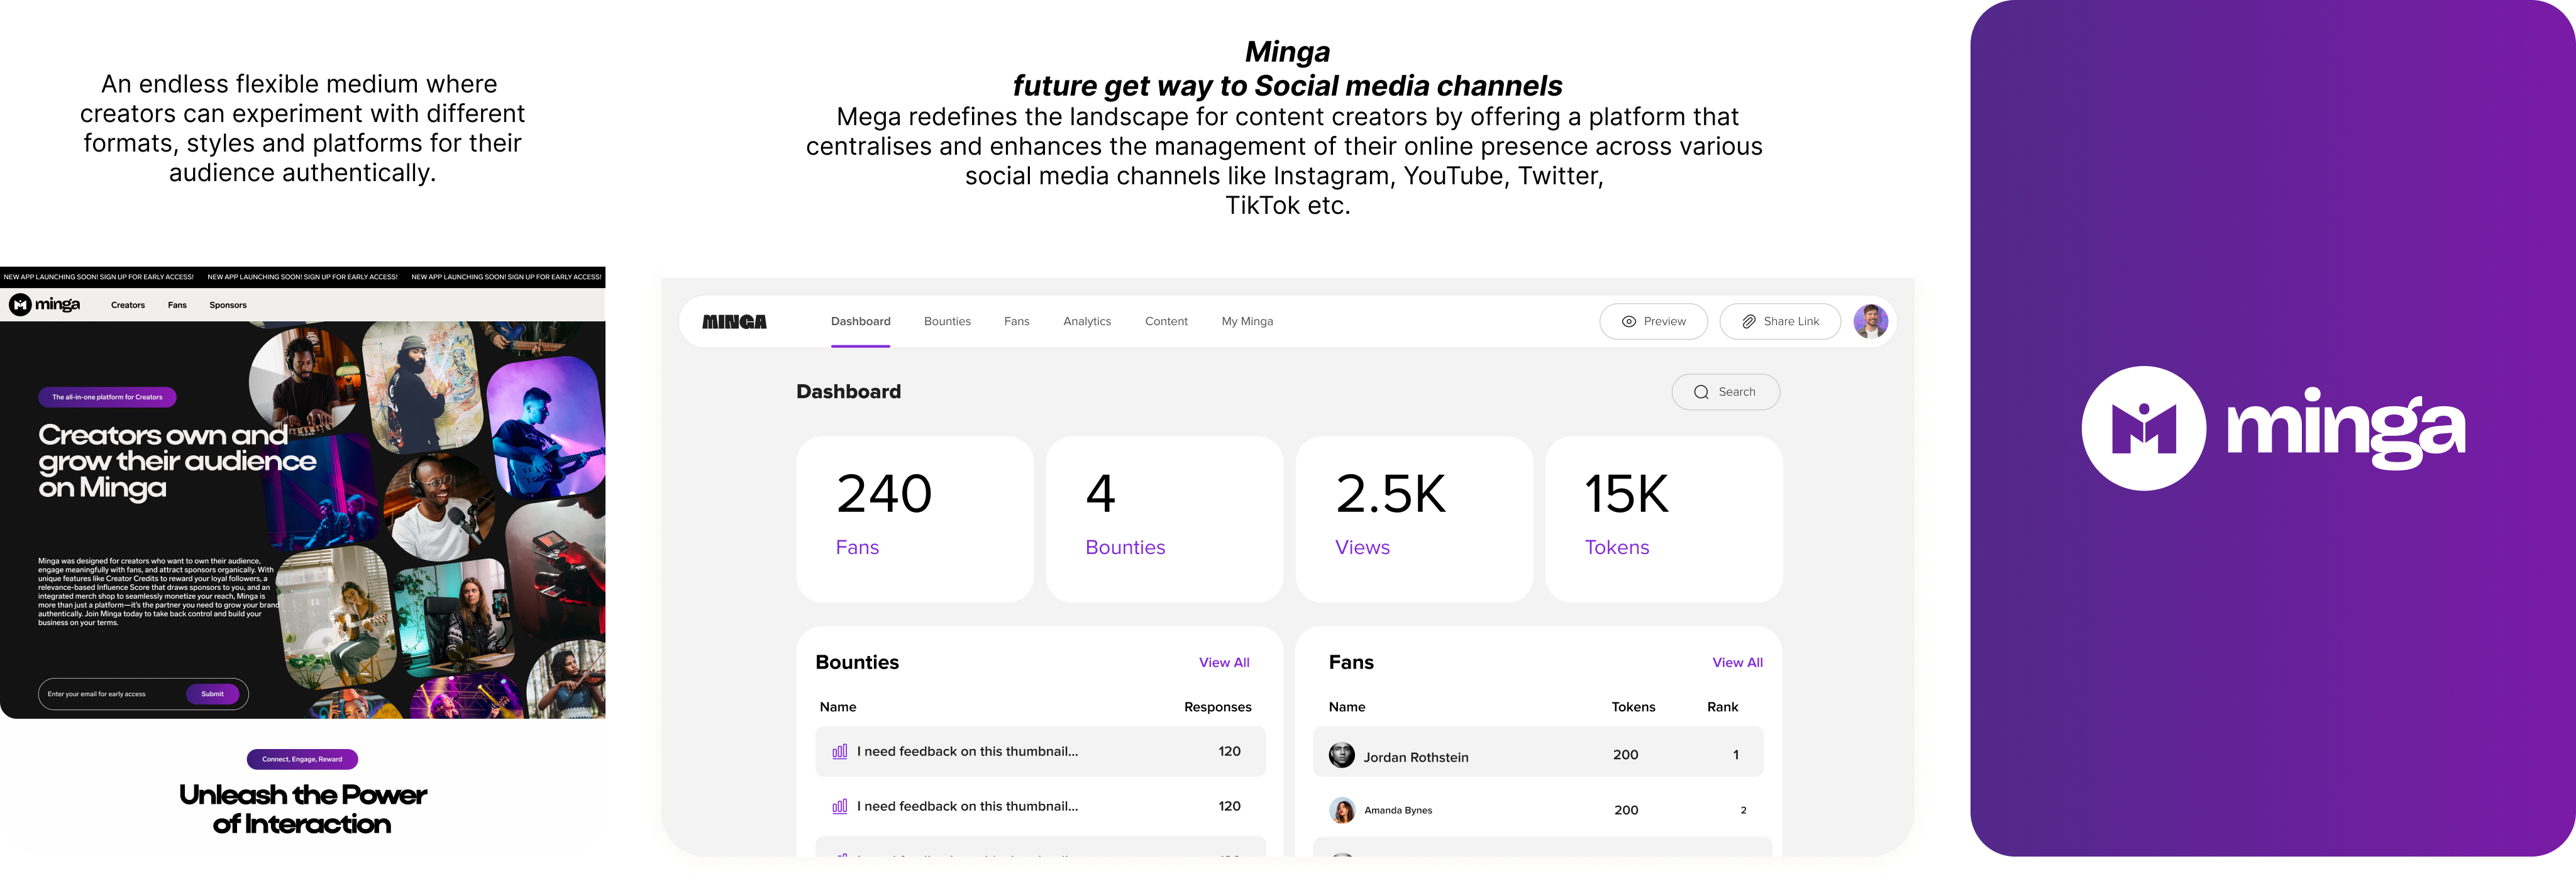
Task: Select the Content tab
Action: [x=1166, y=322]
